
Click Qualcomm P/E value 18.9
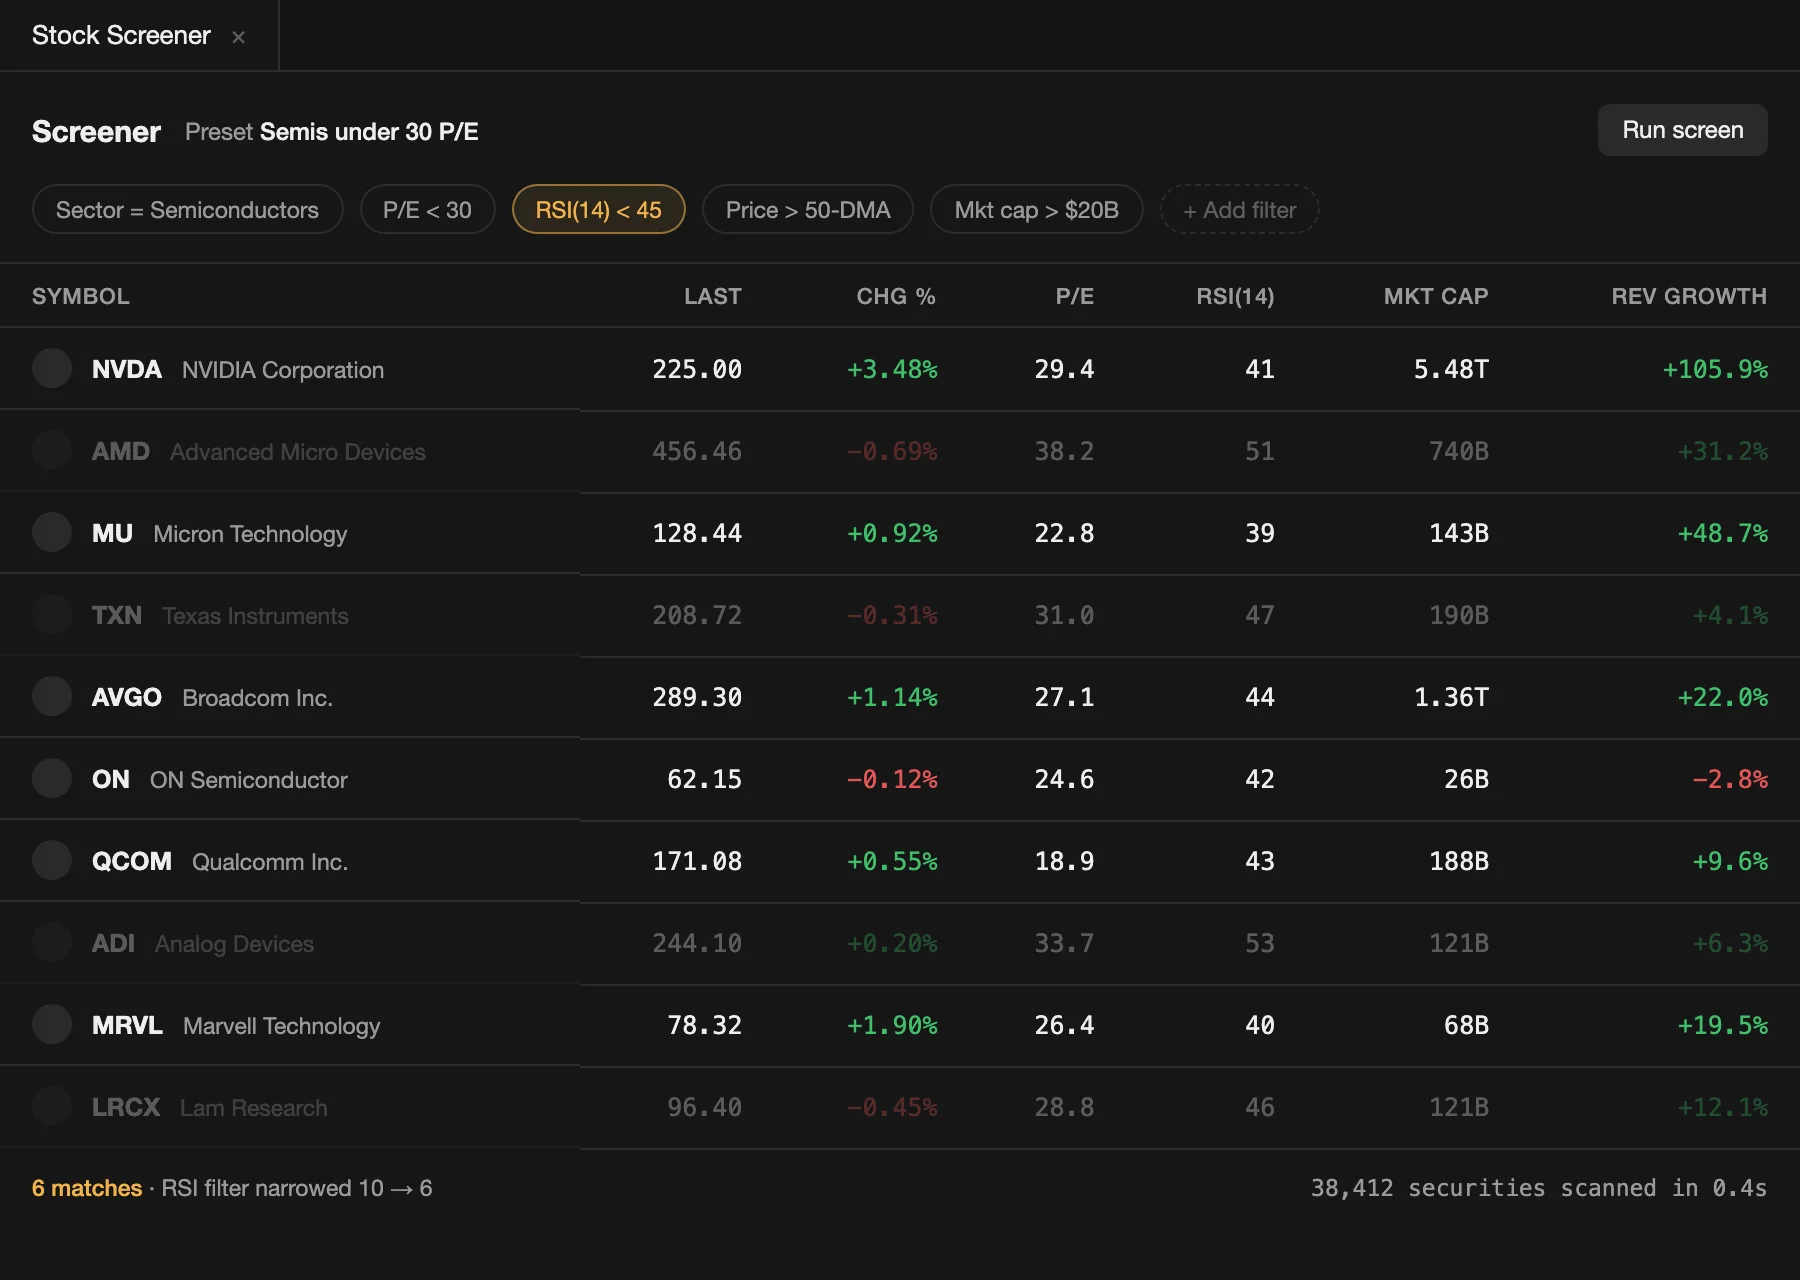(1064, 861)
